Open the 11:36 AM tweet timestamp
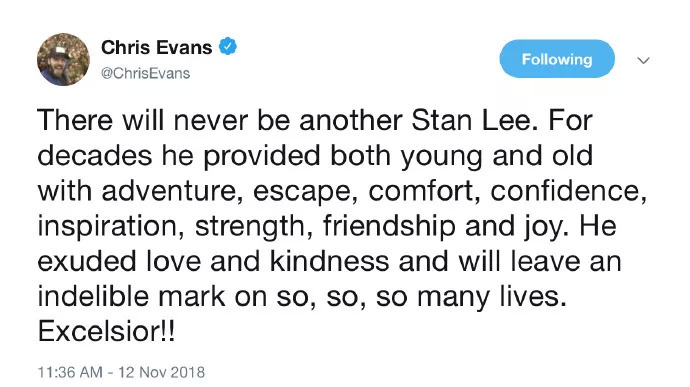This screenshot has height=387, width=690. [x=70, y=372]
